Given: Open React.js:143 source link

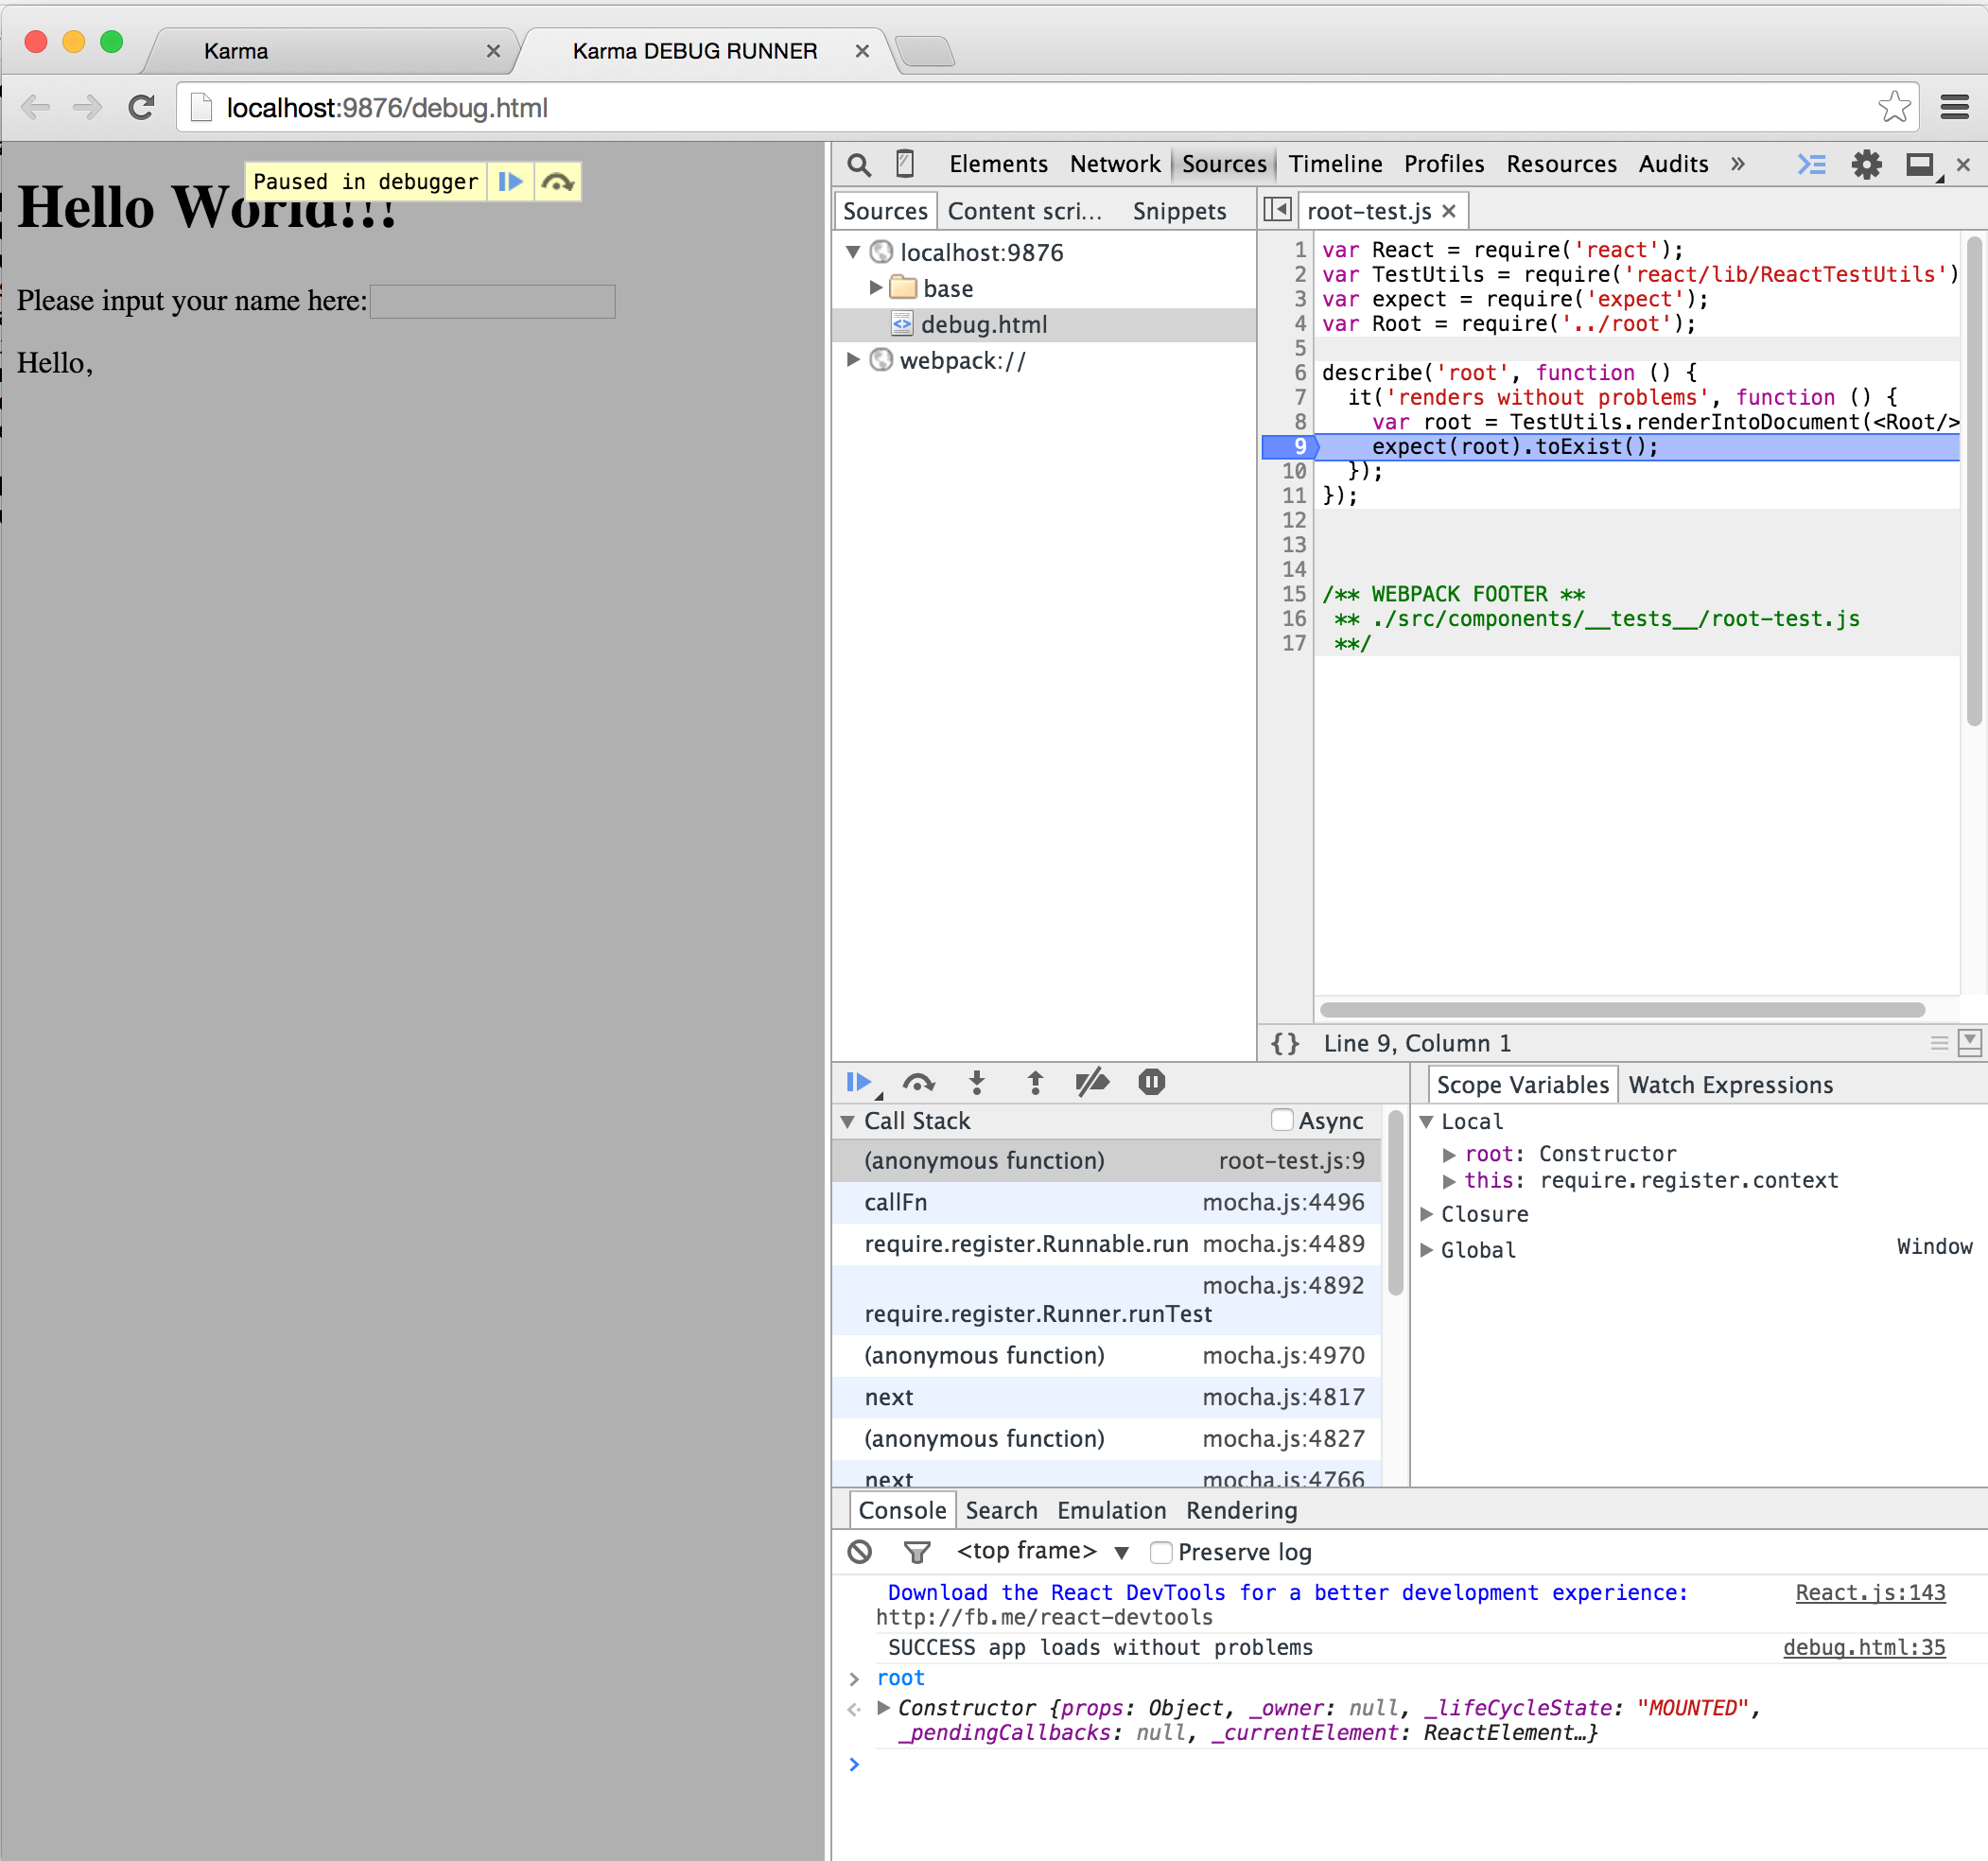Looking at the screenshot, I should tap(1869, 1592).
